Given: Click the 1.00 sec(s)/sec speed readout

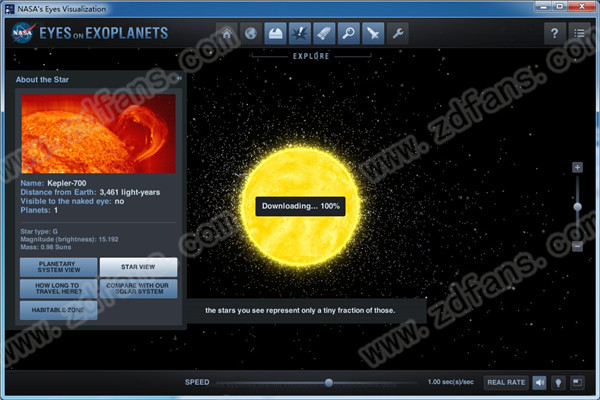Looking at the screenshot, I should 450,382.
